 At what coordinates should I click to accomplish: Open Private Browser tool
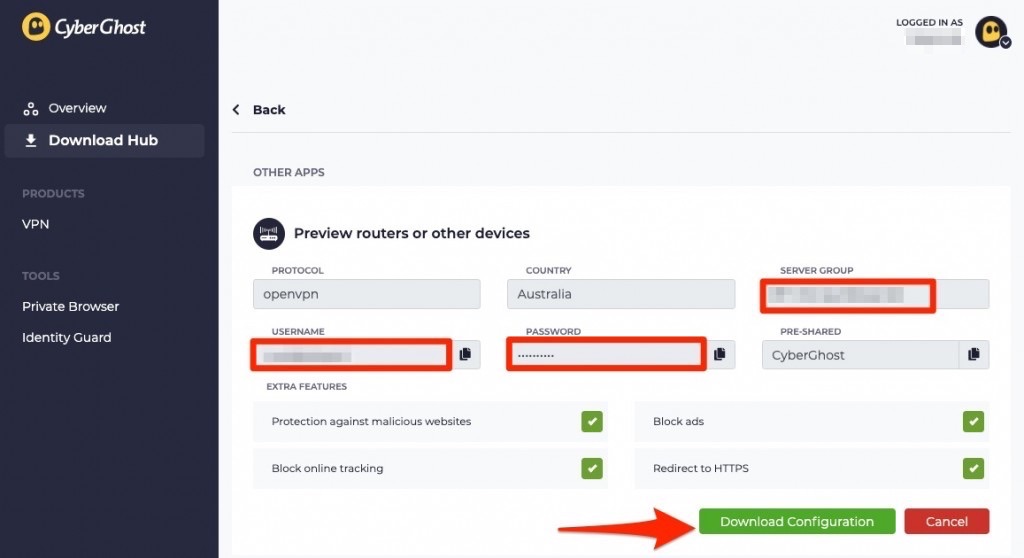click(x=71, y=306)
